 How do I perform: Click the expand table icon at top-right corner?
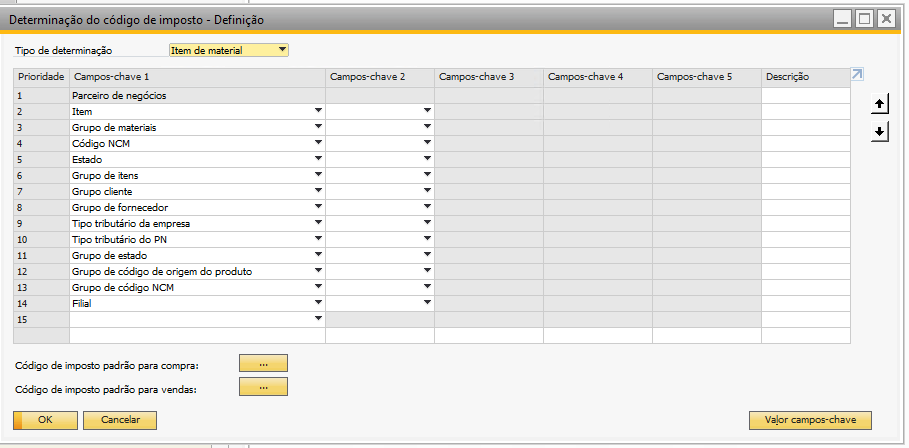tap(857, 74)
